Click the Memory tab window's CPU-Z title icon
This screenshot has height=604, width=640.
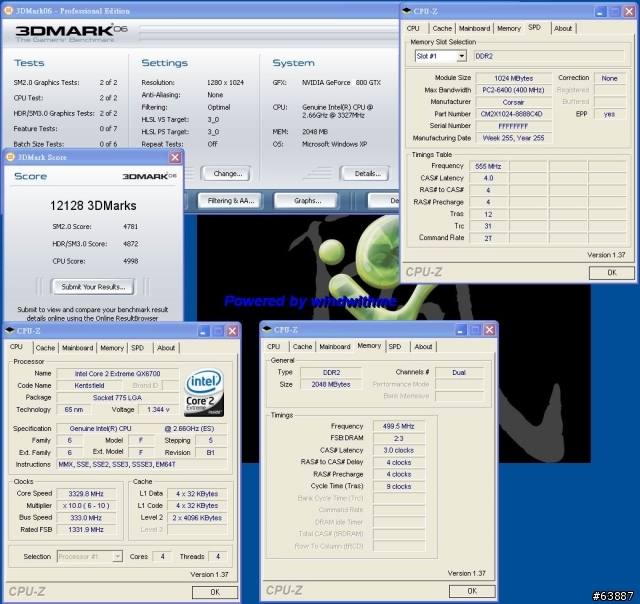pos(267,329)
